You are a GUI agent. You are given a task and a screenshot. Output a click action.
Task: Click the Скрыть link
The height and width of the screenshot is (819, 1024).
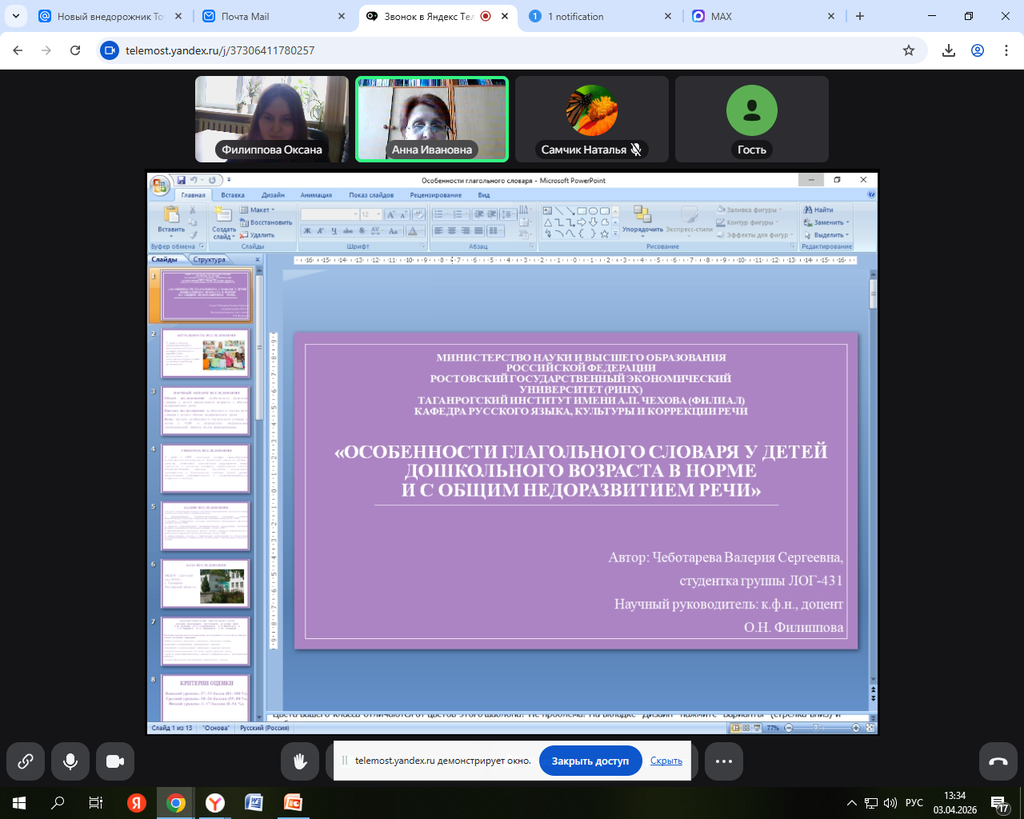tap(666, 761)
